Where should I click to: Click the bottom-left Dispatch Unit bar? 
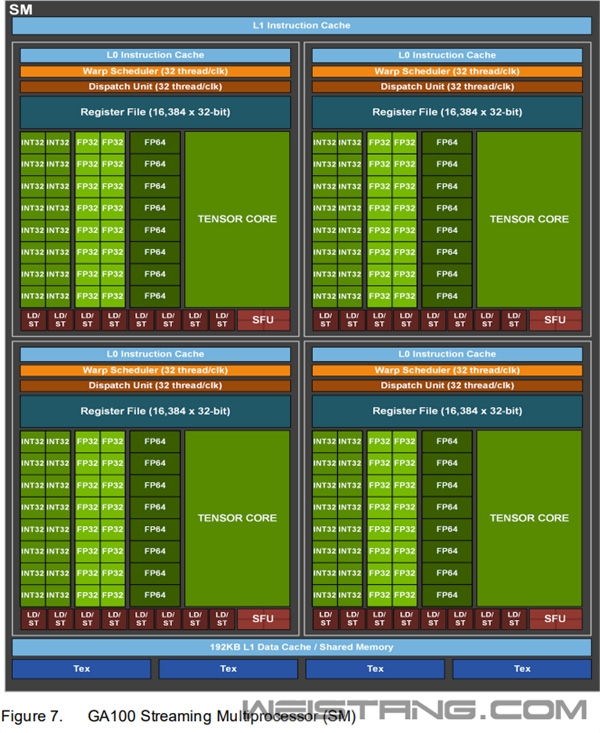[155, 386]
